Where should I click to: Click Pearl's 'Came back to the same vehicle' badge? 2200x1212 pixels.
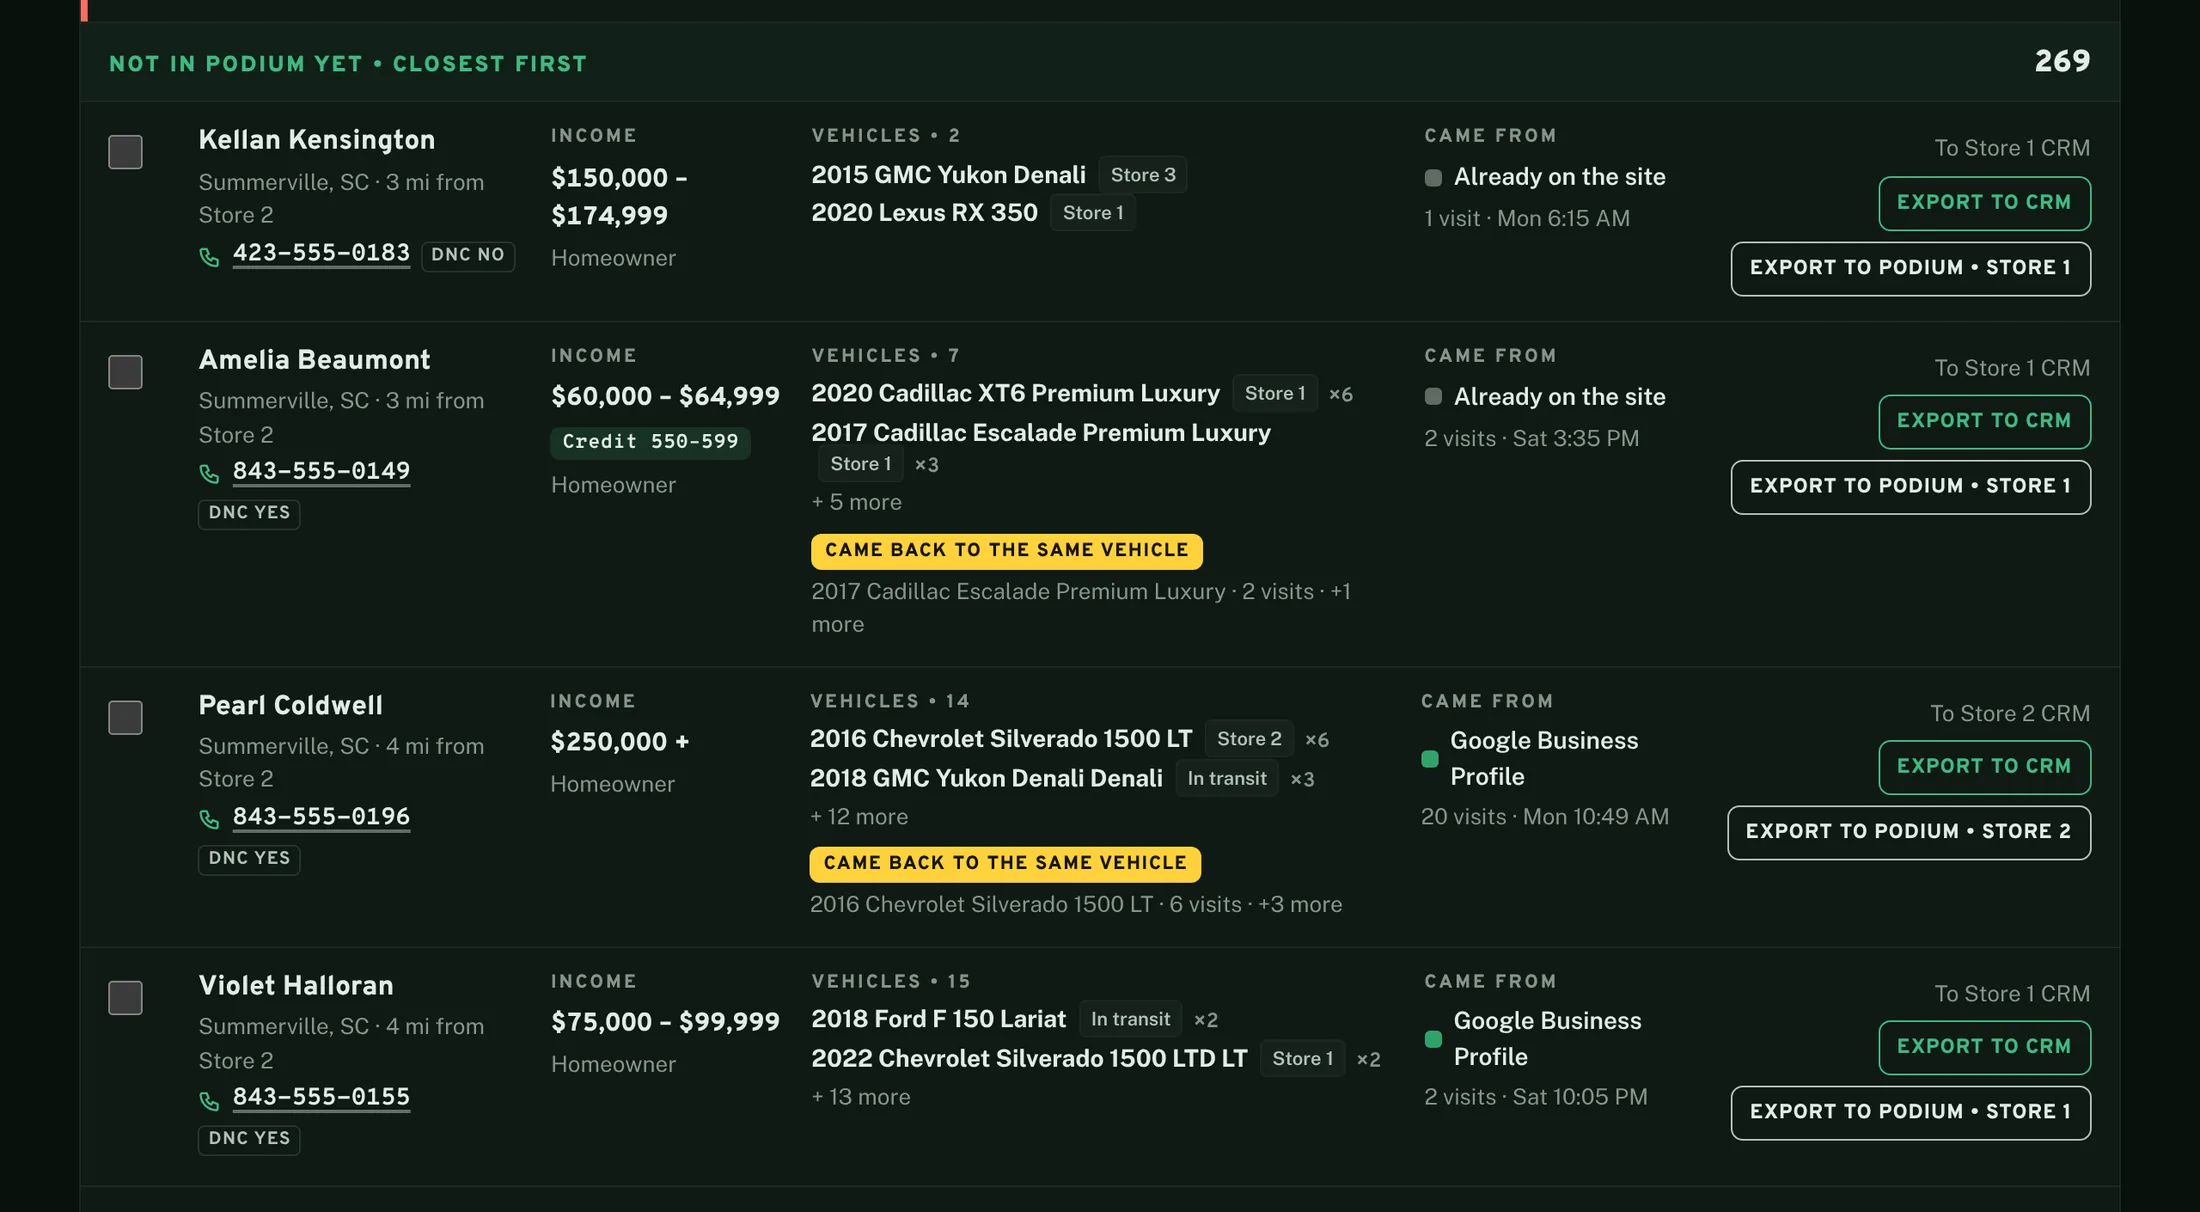pos(1005,864)
